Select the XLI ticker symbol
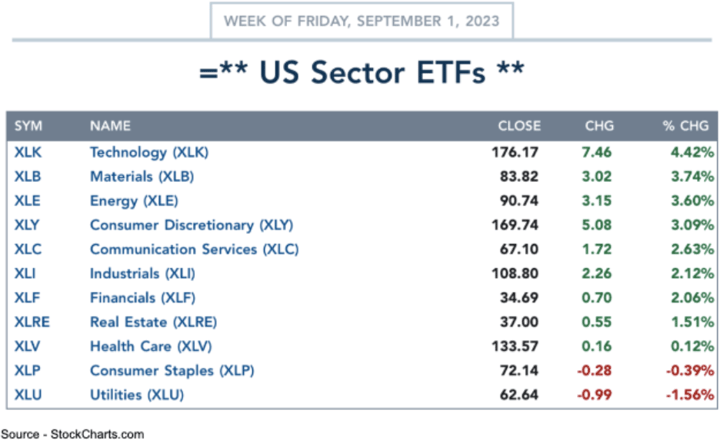The height and width of the screenshot is (440, 720). click(x=25, y=273)
